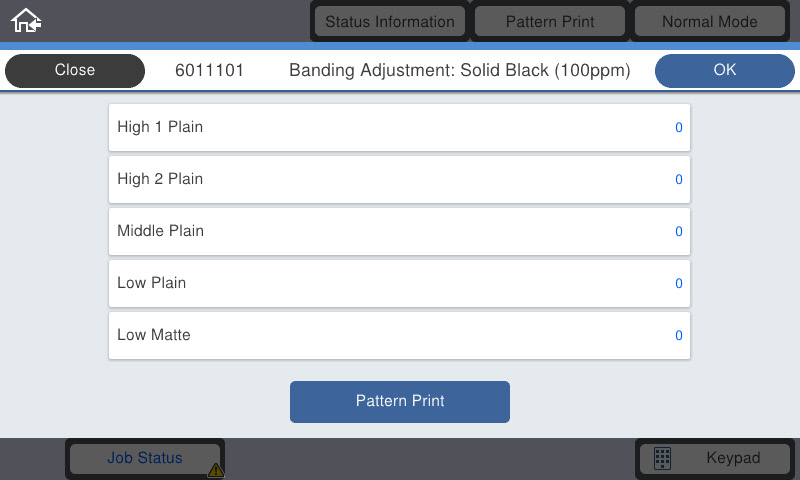Show the Keypad
This screenshot has width=800, height=480.
pos(715,458)
